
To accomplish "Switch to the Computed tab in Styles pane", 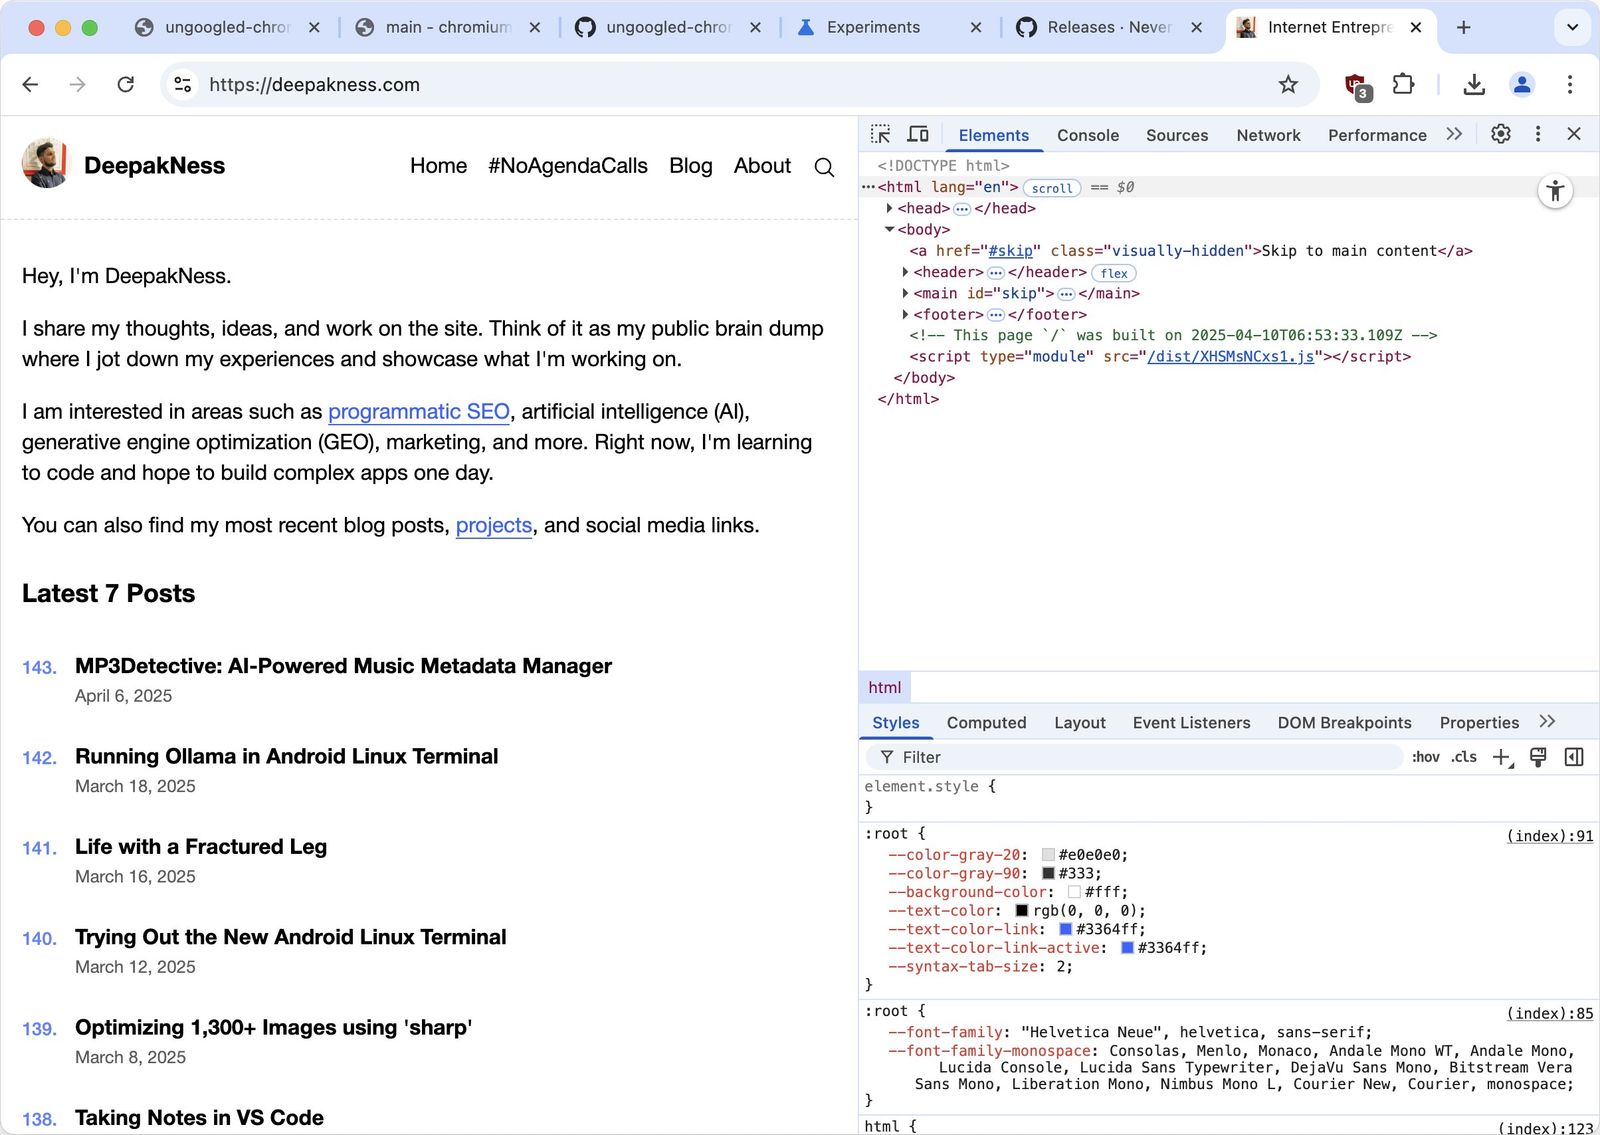I will coord(986,722).
